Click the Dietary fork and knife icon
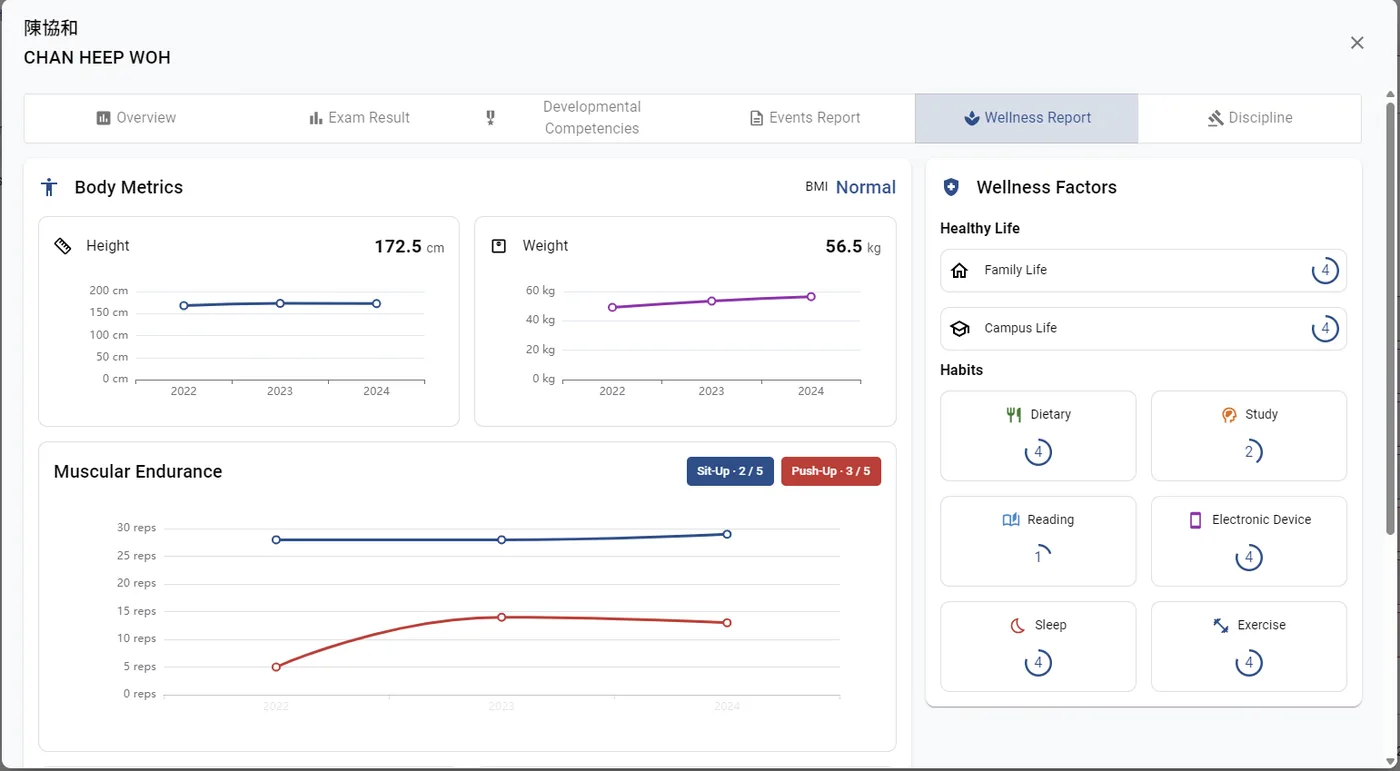1400x771 pixels. coord(1014,415)
